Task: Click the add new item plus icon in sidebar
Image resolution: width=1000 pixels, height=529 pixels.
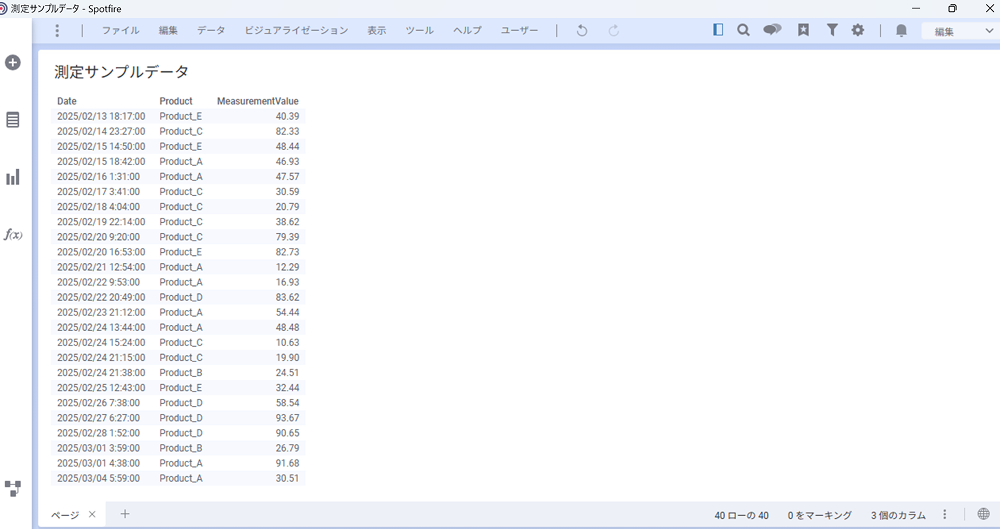Action: [x=13, y=63]
